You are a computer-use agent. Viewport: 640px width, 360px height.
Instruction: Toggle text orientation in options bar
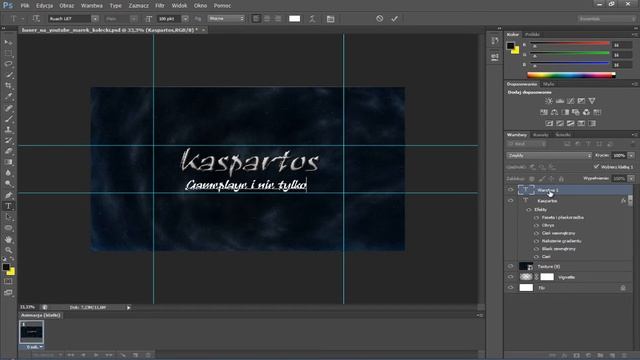tap(36, 19)
